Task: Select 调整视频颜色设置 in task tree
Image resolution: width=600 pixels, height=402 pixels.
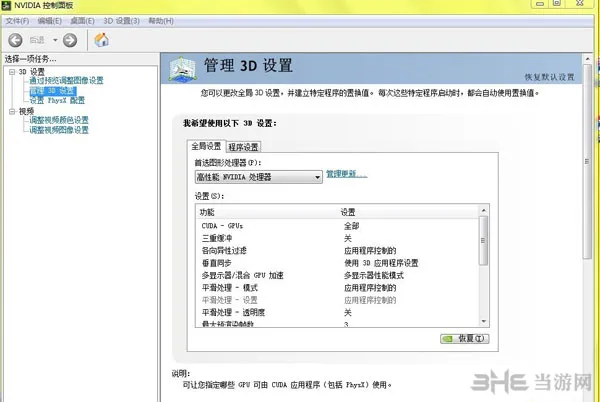Action: coord(59,120)
